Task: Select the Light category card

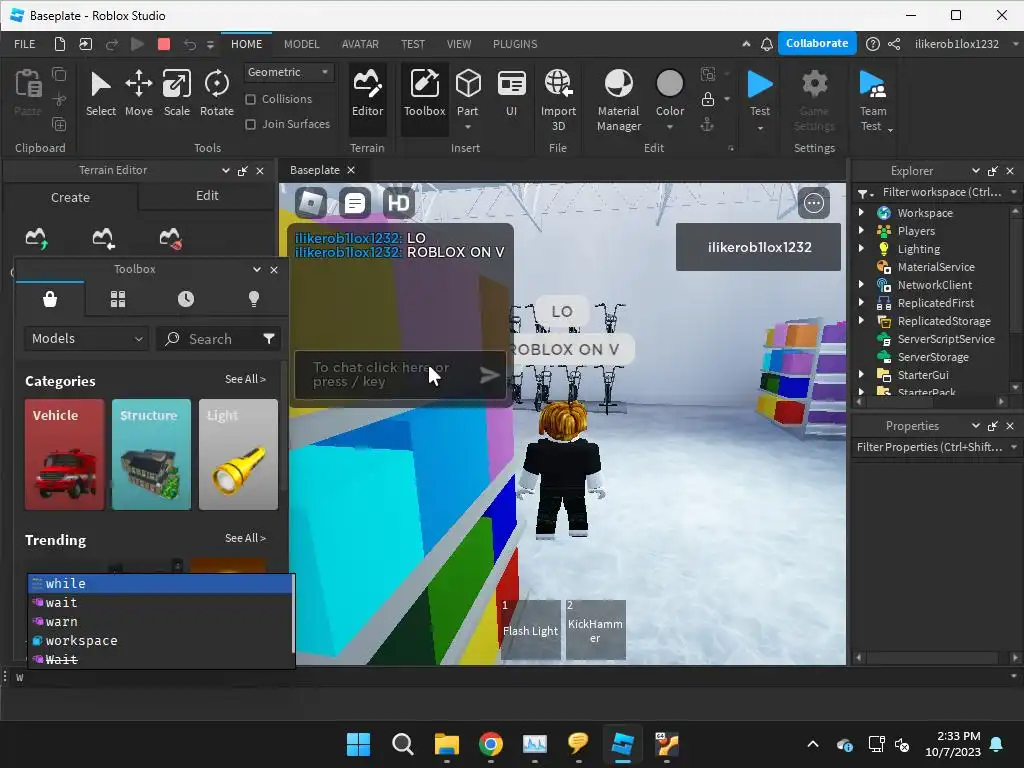Action: 238,455
